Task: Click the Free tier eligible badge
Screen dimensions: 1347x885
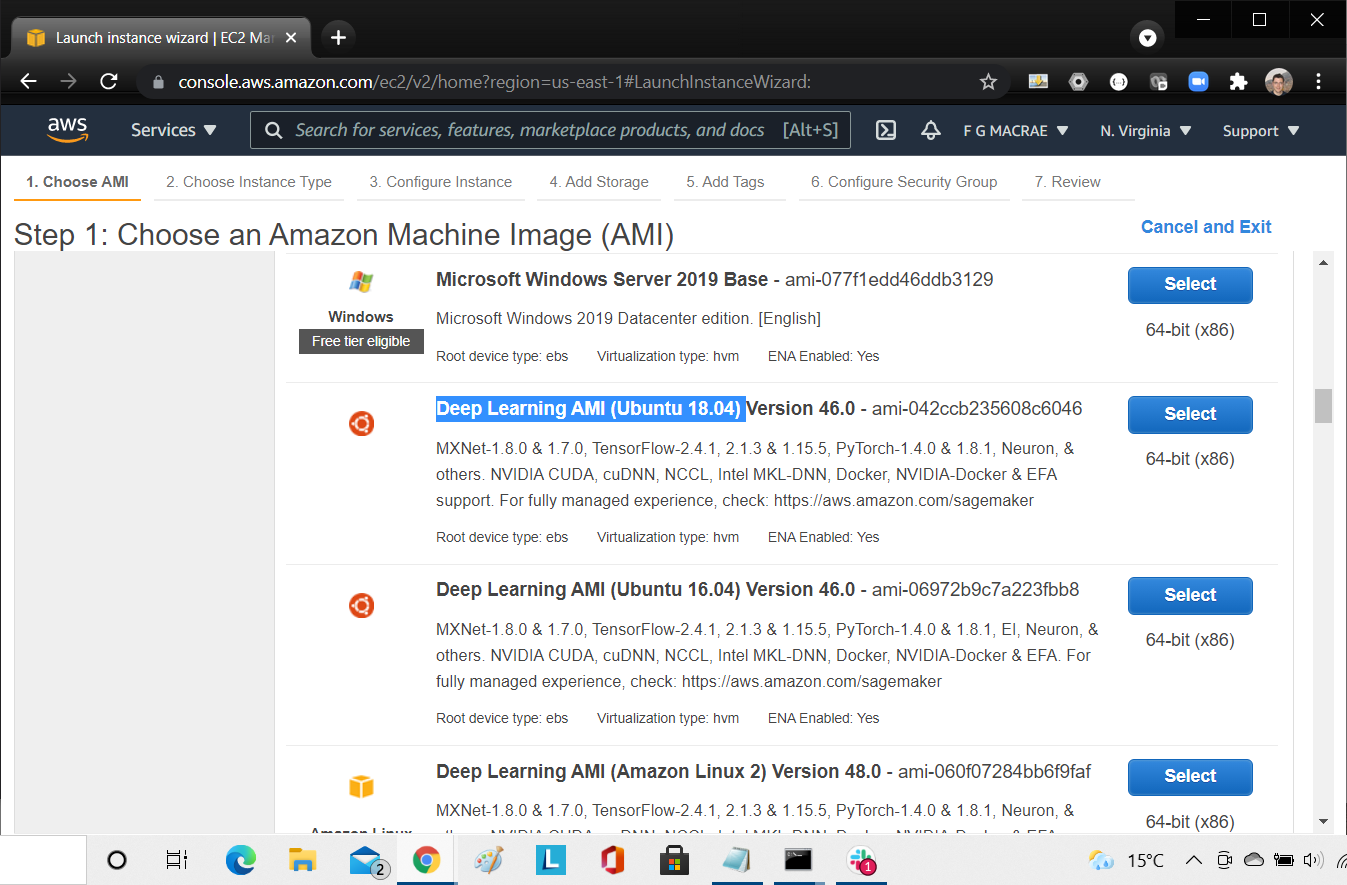Action: click(361, 341)
